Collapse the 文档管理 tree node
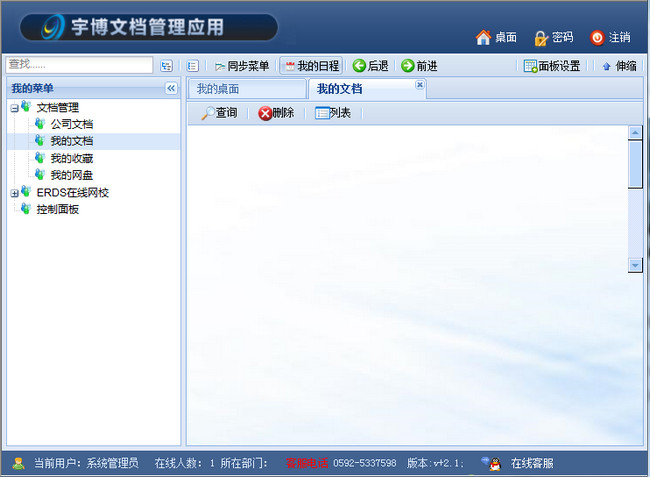The height and width of the screenshot is (477, 650). coord(15,109)
